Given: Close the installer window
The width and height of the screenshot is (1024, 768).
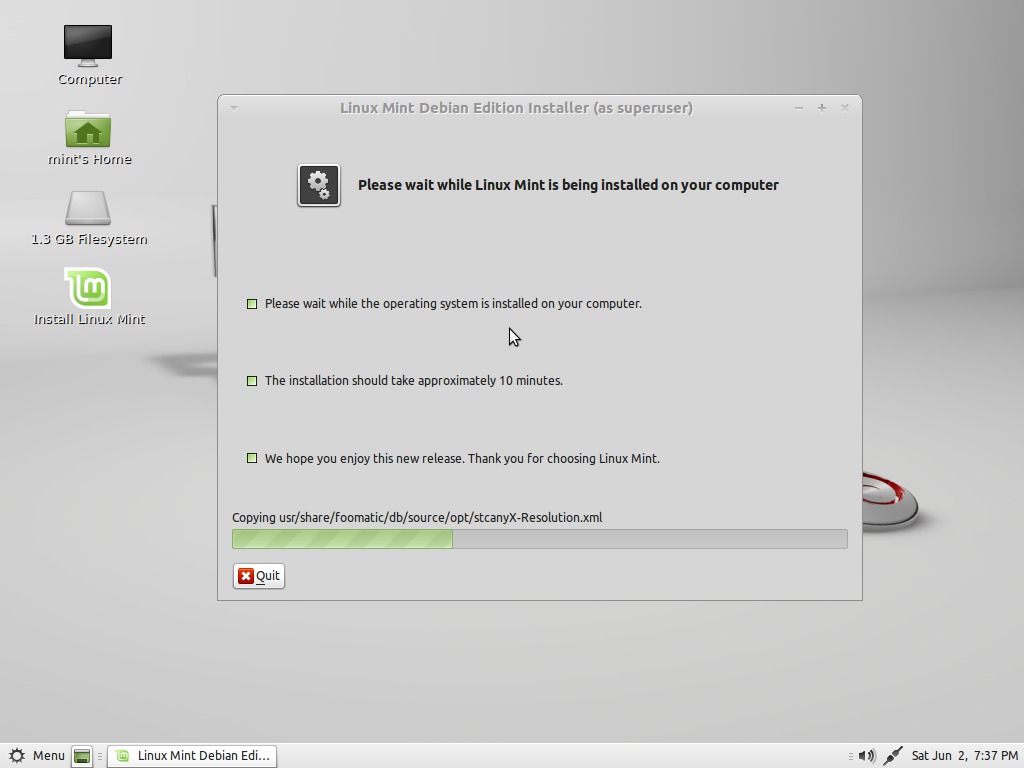Looking at the screenshot, I should click(x=844, y=108).
